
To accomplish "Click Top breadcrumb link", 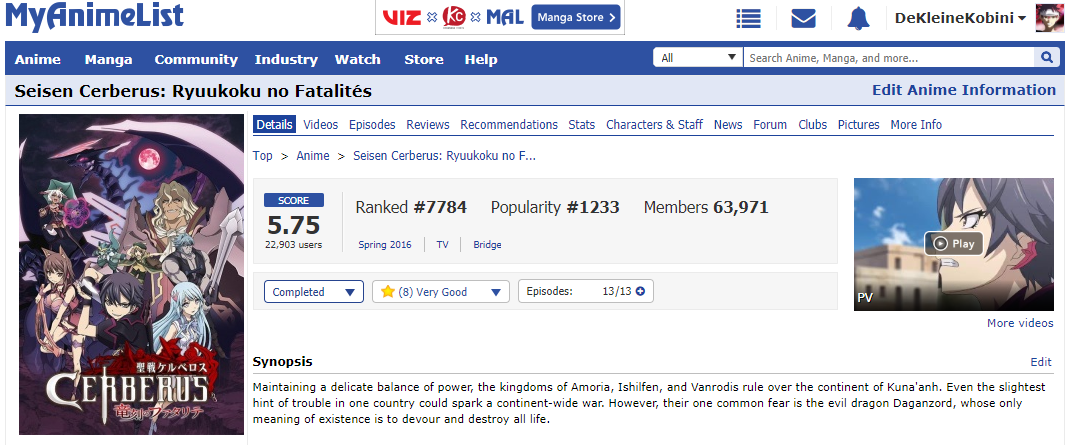I will click(262, 156).
